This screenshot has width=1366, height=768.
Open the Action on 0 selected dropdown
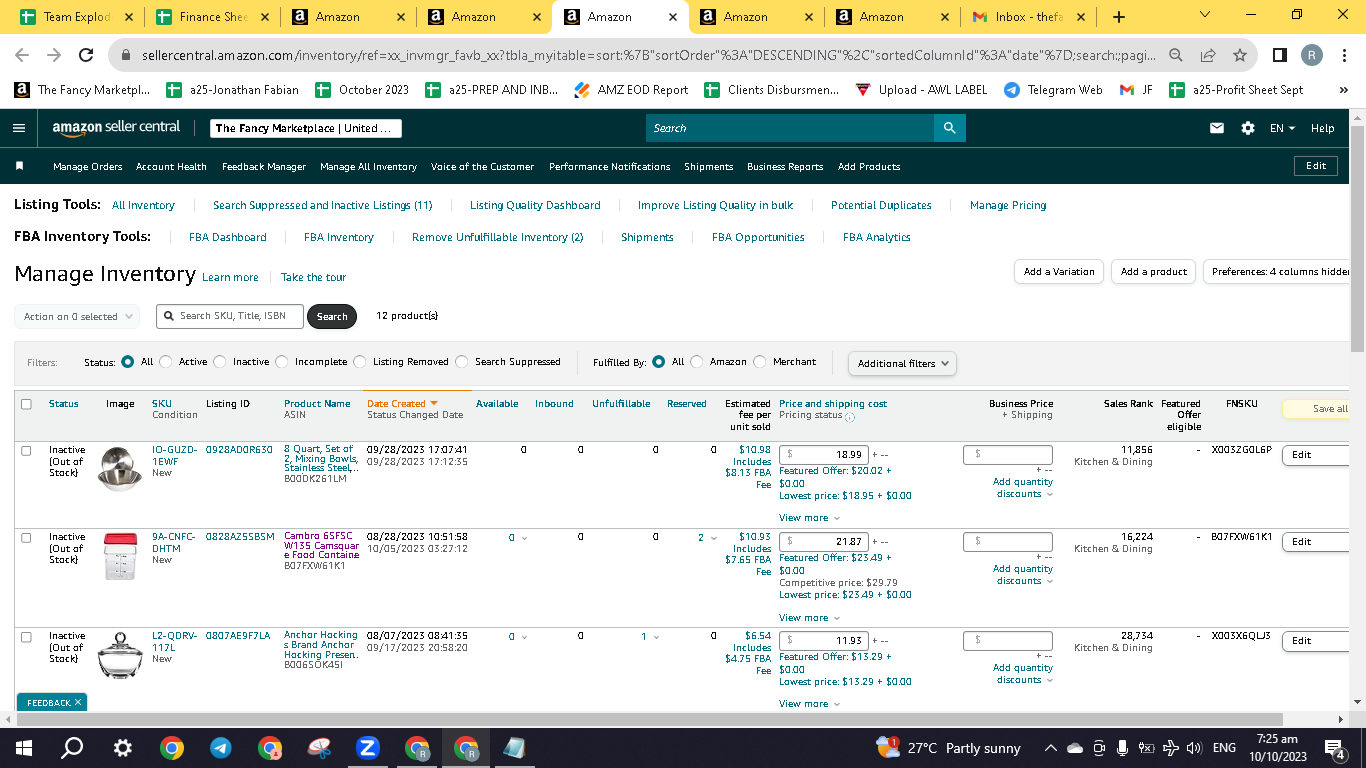point(78,317)
